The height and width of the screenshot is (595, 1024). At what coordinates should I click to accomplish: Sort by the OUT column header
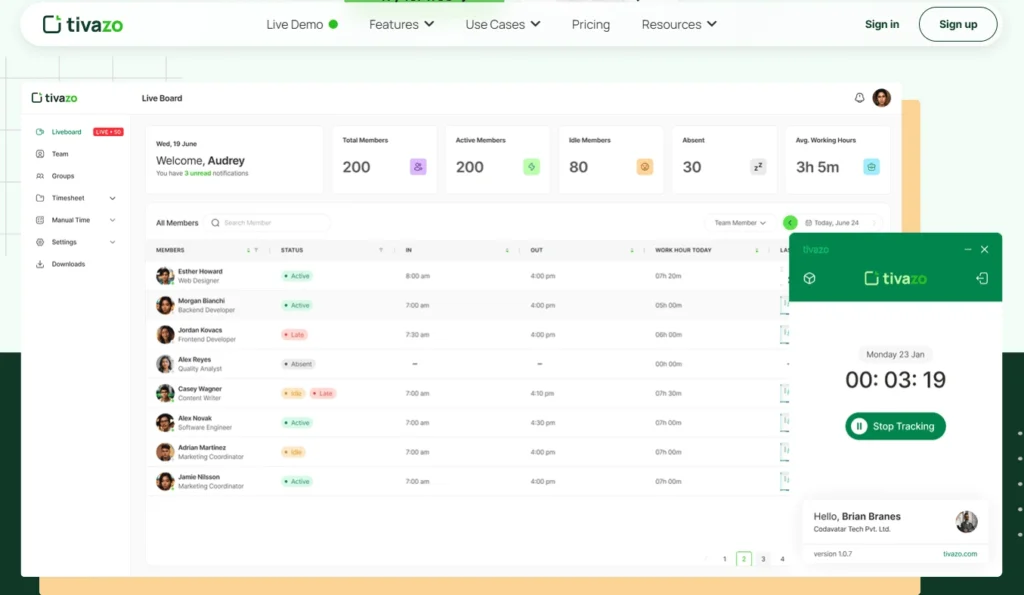pos(632,251)
